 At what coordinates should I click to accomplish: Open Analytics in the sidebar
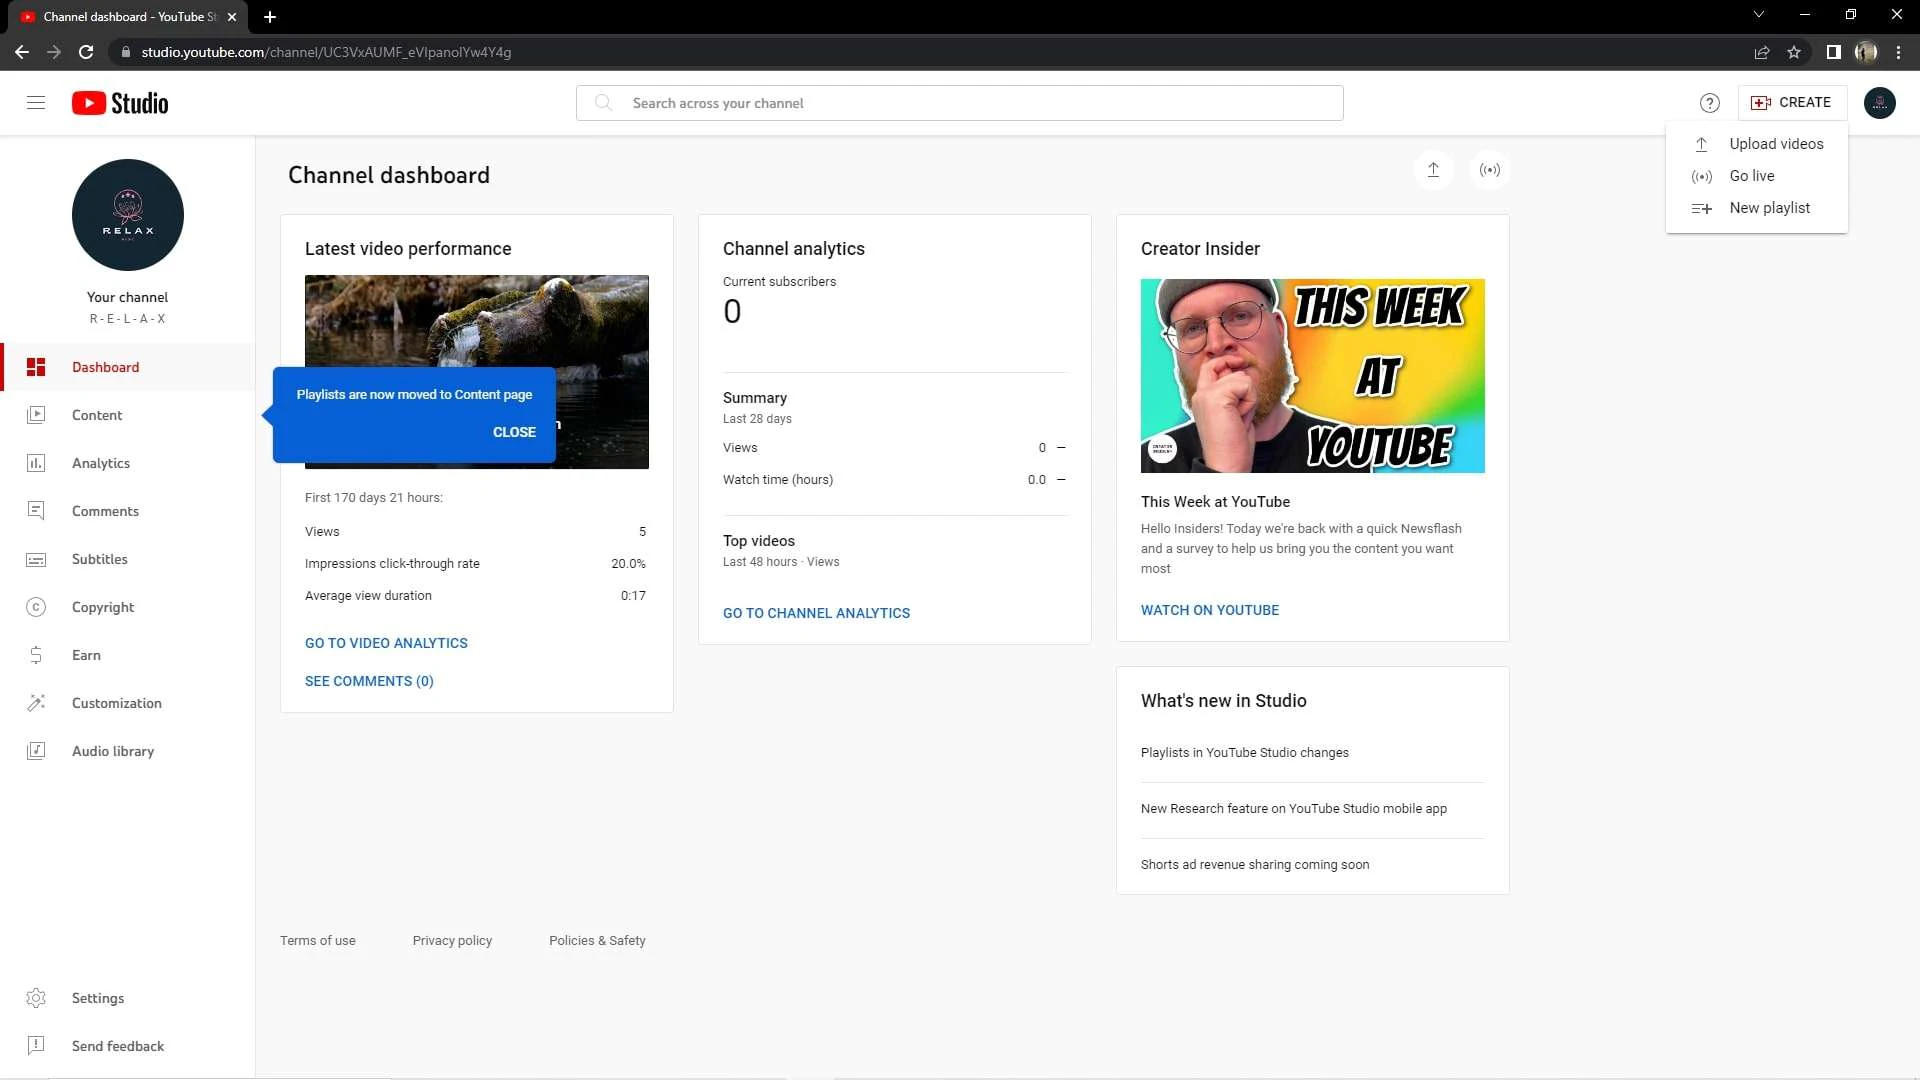100,463
